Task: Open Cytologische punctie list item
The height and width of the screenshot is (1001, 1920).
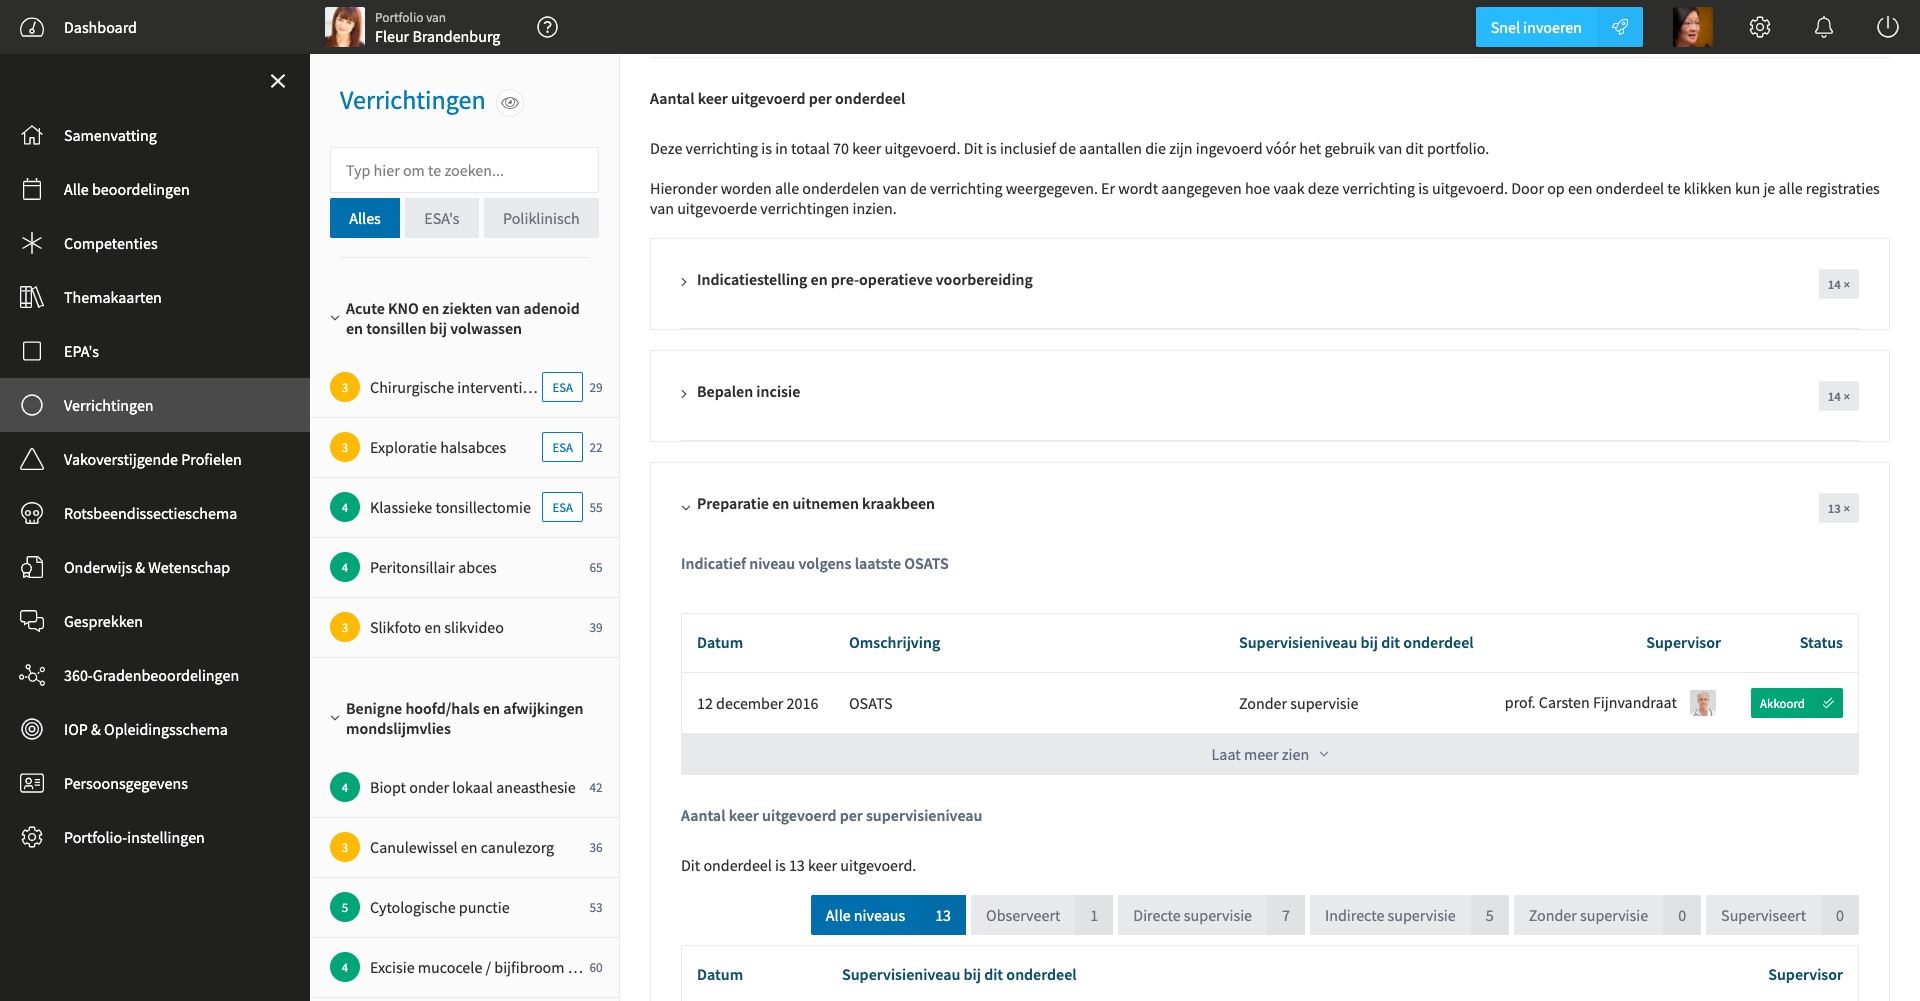Action: tap(464, 907)
